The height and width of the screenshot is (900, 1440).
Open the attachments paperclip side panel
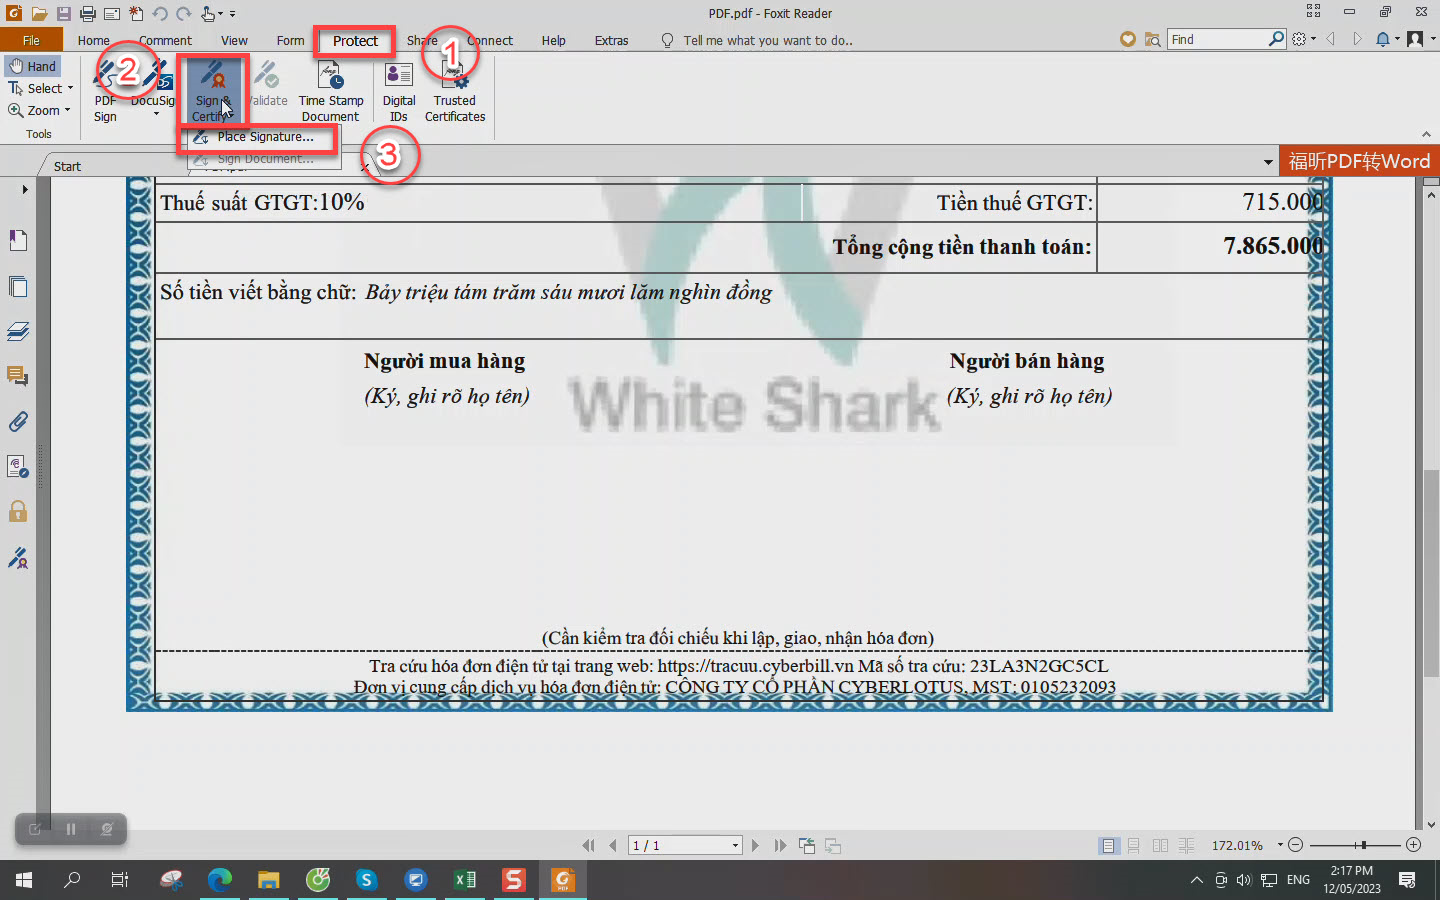pyautogui.click(x=18, y=422)
